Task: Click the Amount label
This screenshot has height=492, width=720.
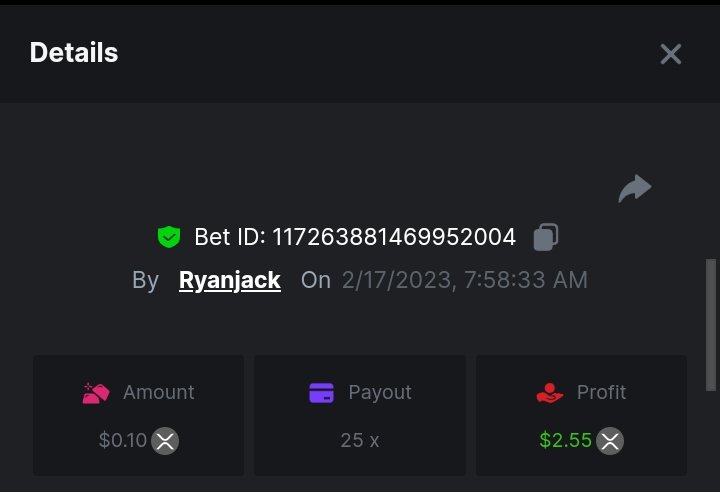Action: [x=159, y=393]
